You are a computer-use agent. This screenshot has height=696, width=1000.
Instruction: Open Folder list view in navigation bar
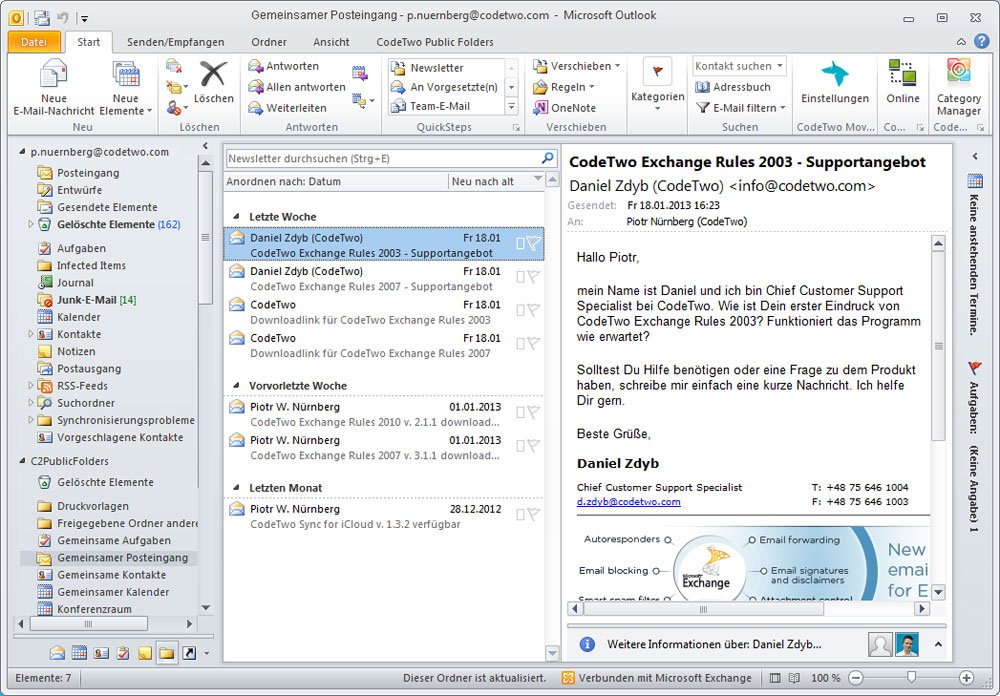pos(167,653)
